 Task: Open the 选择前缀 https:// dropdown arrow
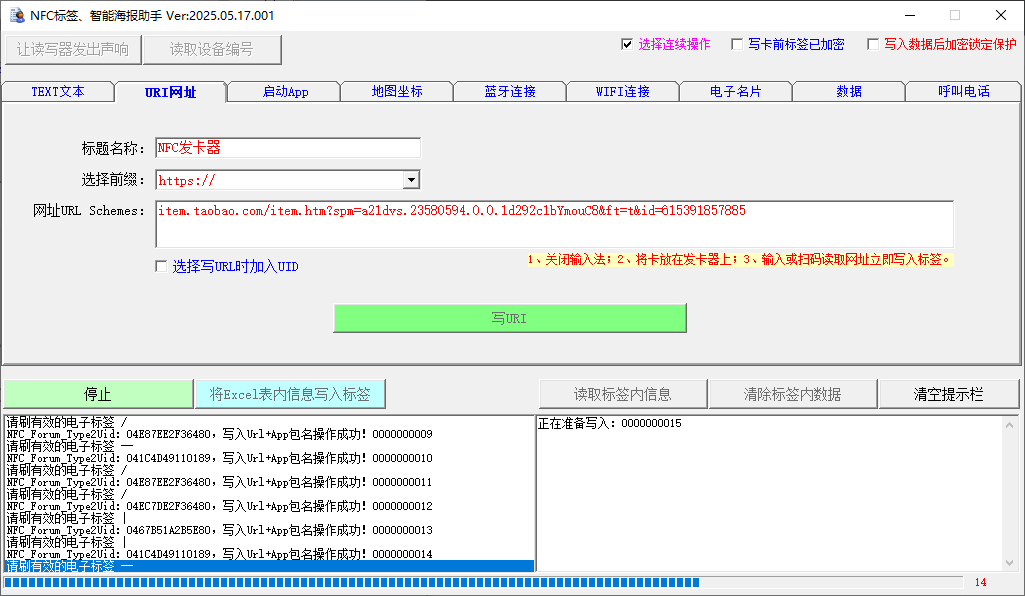(411, 180)
